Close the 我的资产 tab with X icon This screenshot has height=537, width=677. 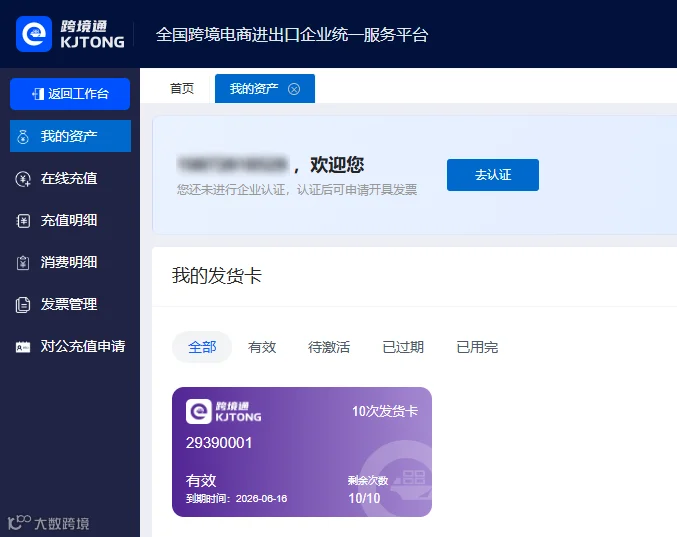click(x=294, y=89)
